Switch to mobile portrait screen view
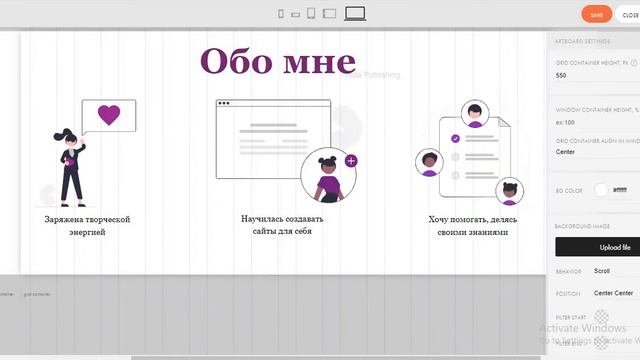 coord(281,14)
